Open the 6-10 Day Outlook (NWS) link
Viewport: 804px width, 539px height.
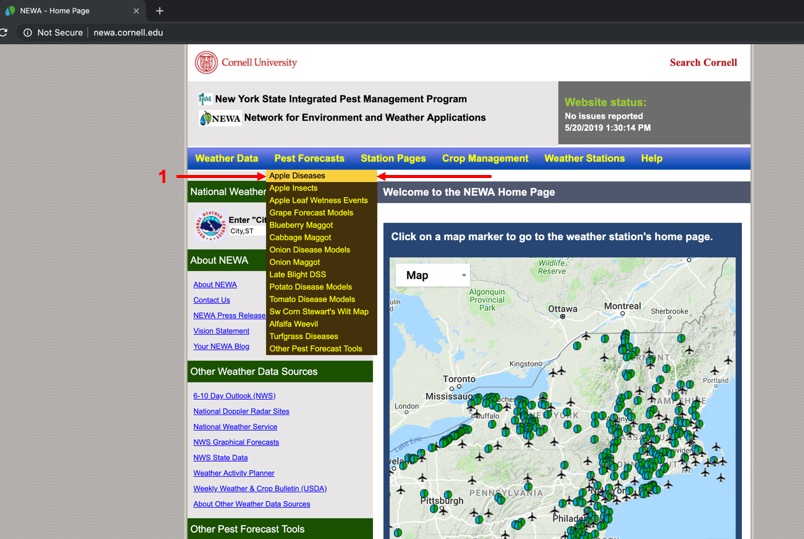234,396
